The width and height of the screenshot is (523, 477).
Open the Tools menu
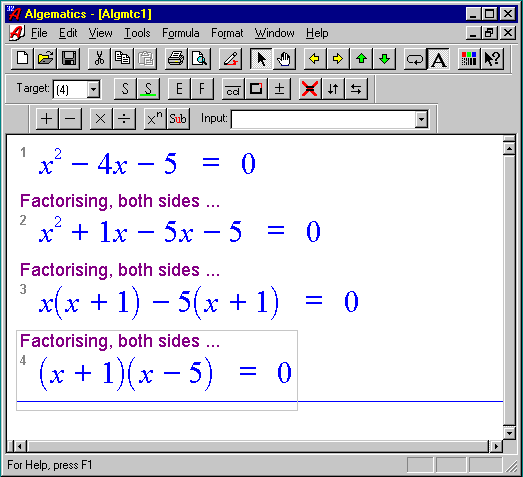(x=137, y=33)
